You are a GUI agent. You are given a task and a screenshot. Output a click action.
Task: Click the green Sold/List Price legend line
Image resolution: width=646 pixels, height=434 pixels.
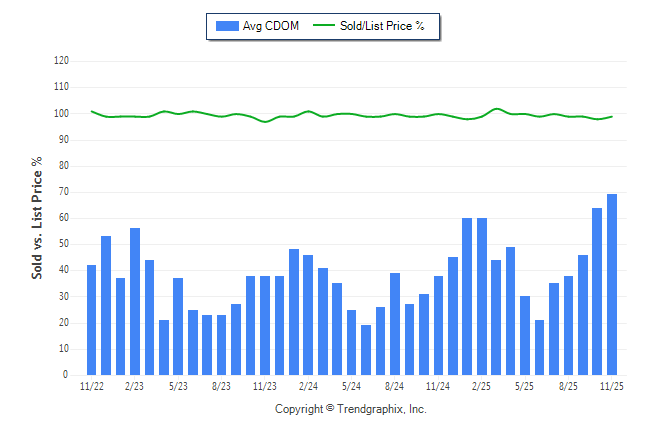(323, 26)
